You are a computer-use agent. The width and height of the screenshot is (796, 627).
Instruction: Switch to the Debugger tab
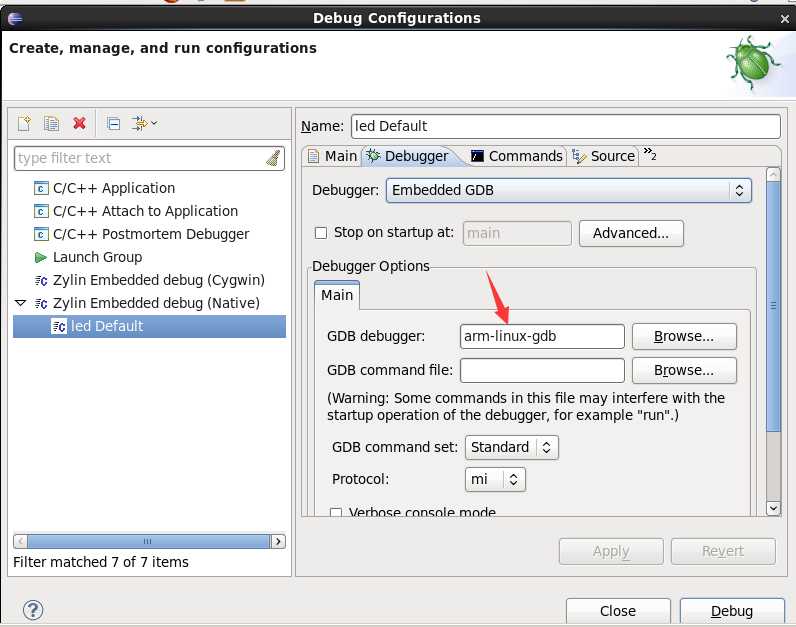pos(409,156)
